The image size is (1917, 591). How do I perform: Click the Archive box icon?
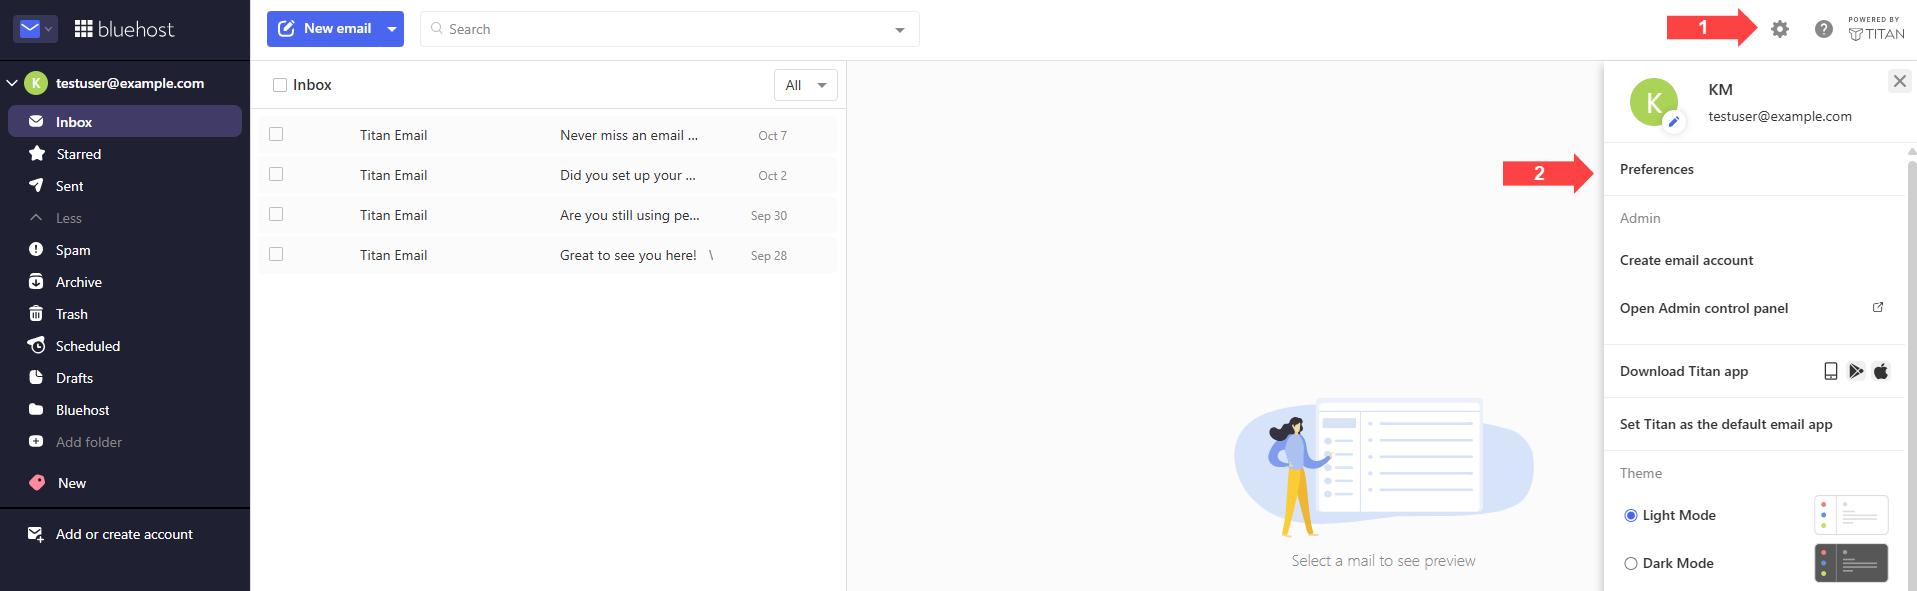click(x=36, y=281)
